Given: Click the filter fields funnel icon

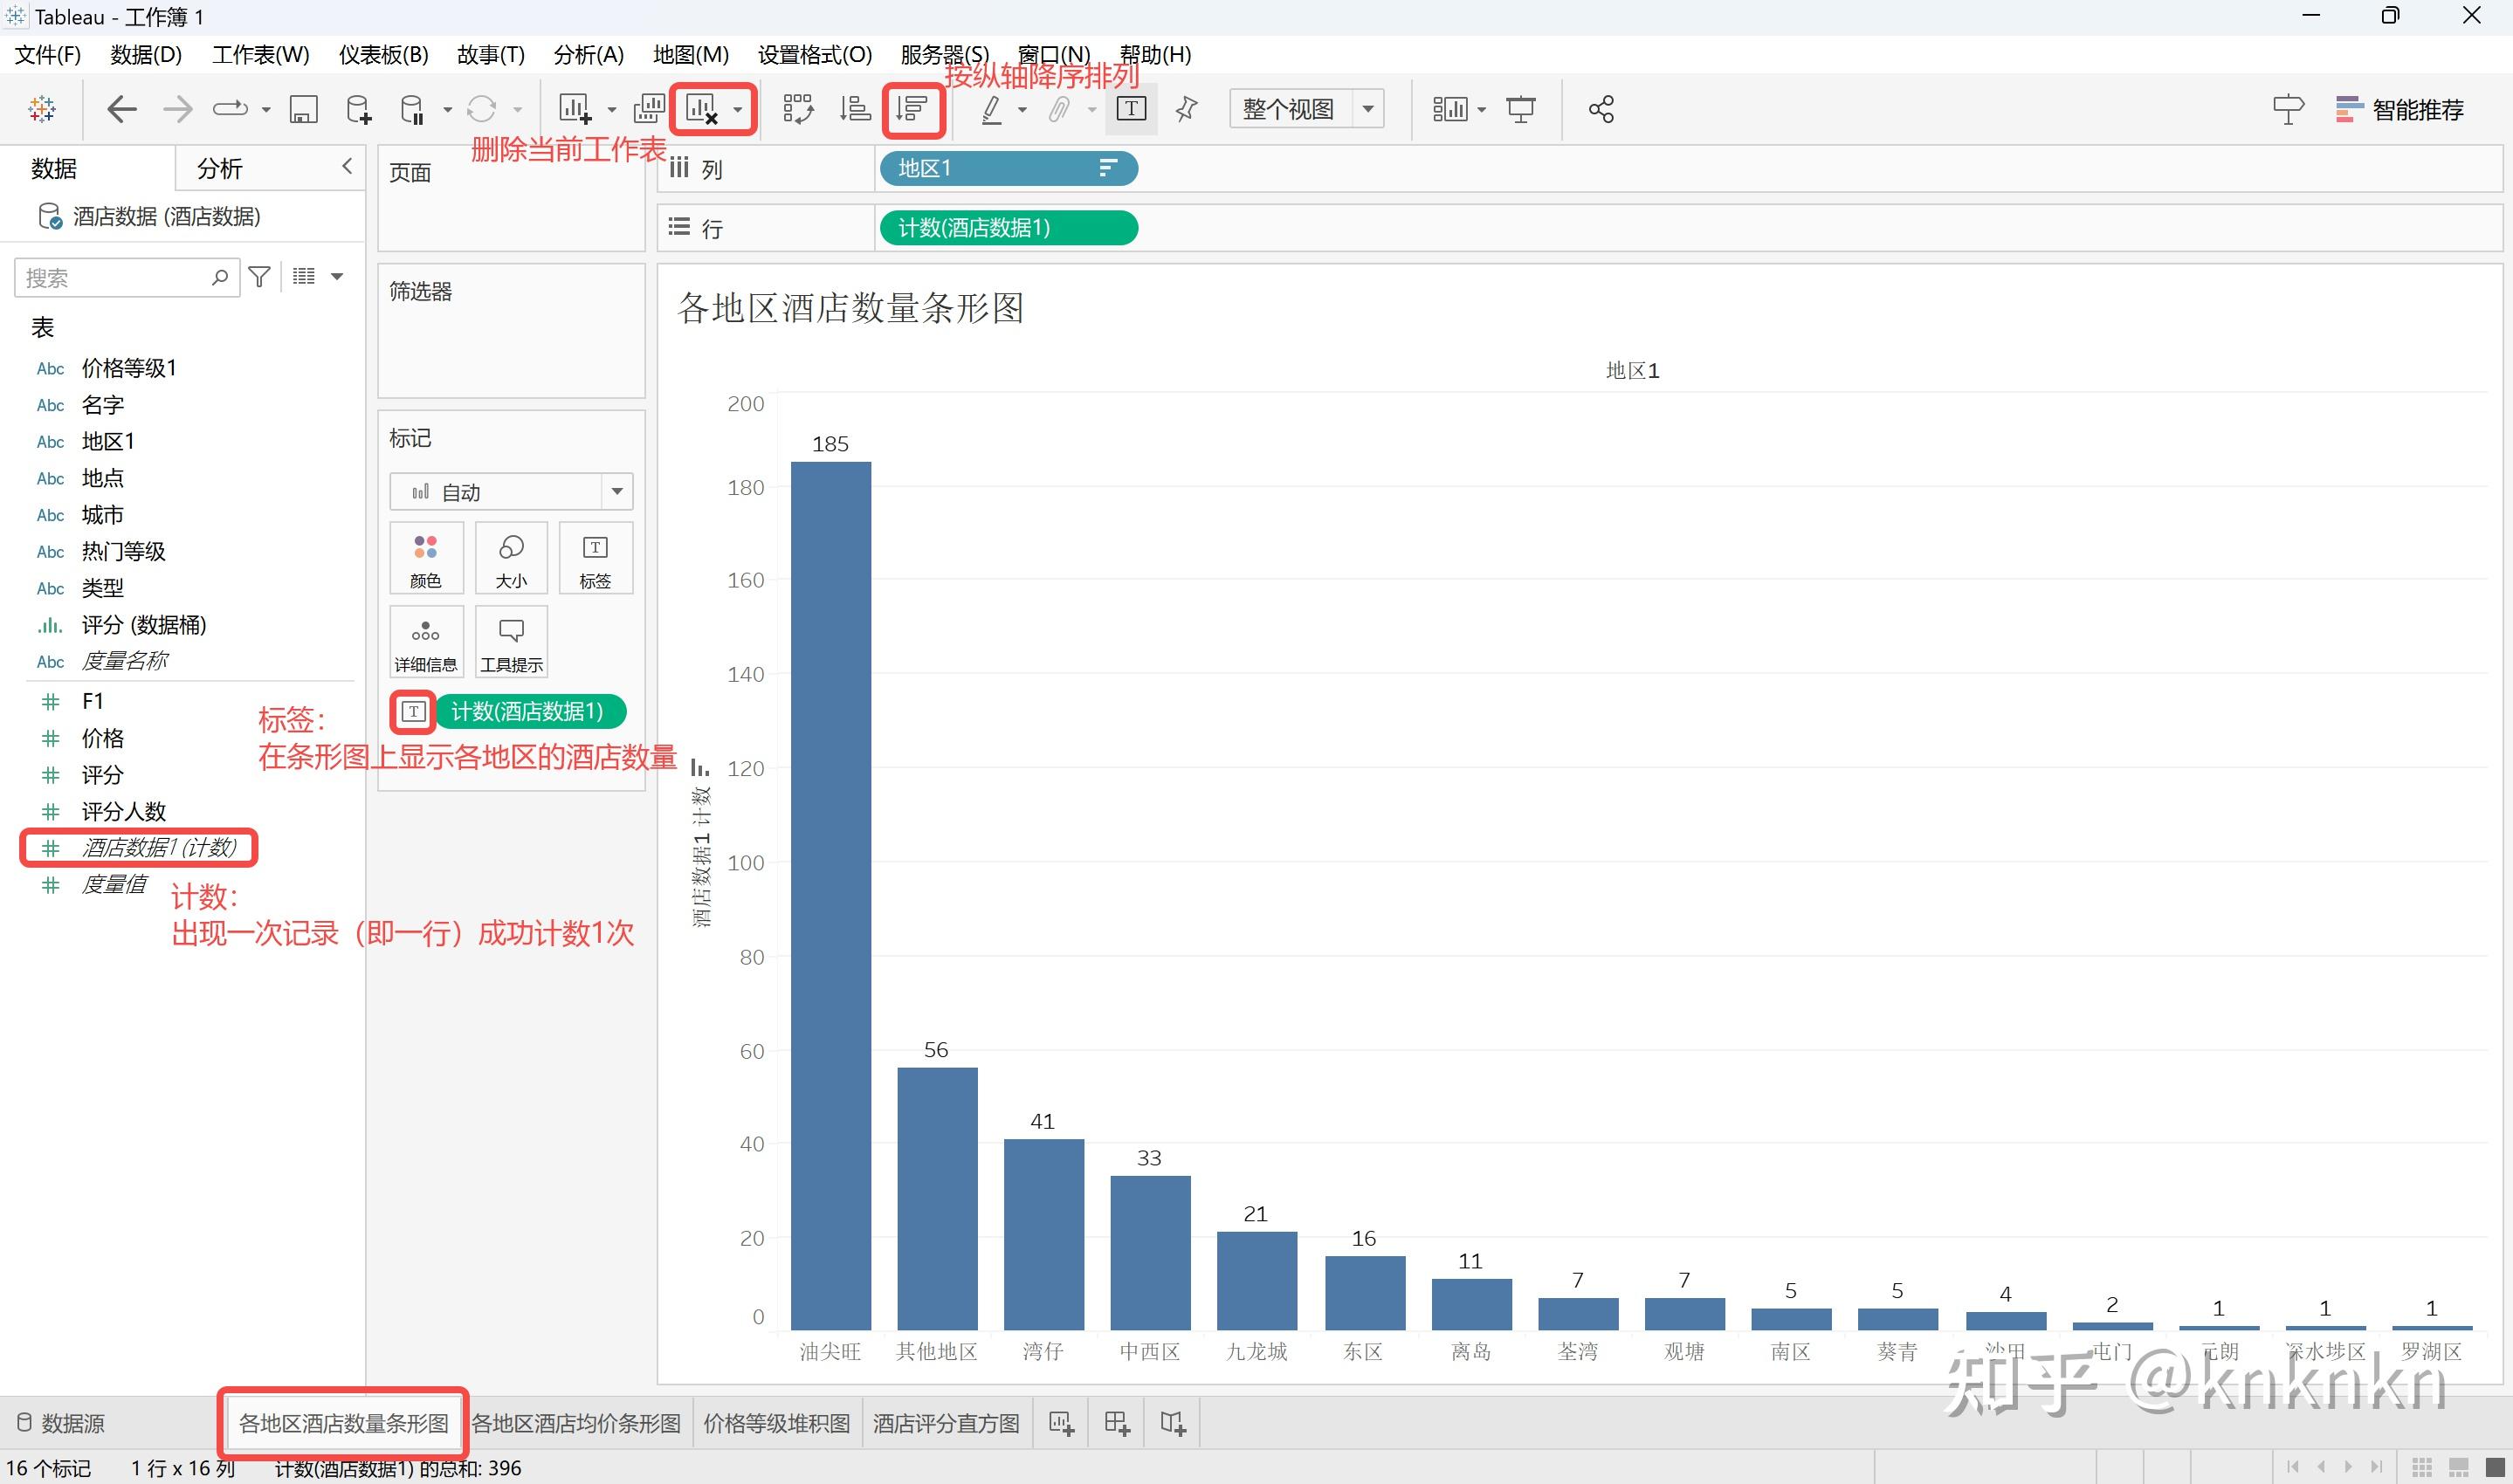Looking at the screenshot, I should pos(259,277).
